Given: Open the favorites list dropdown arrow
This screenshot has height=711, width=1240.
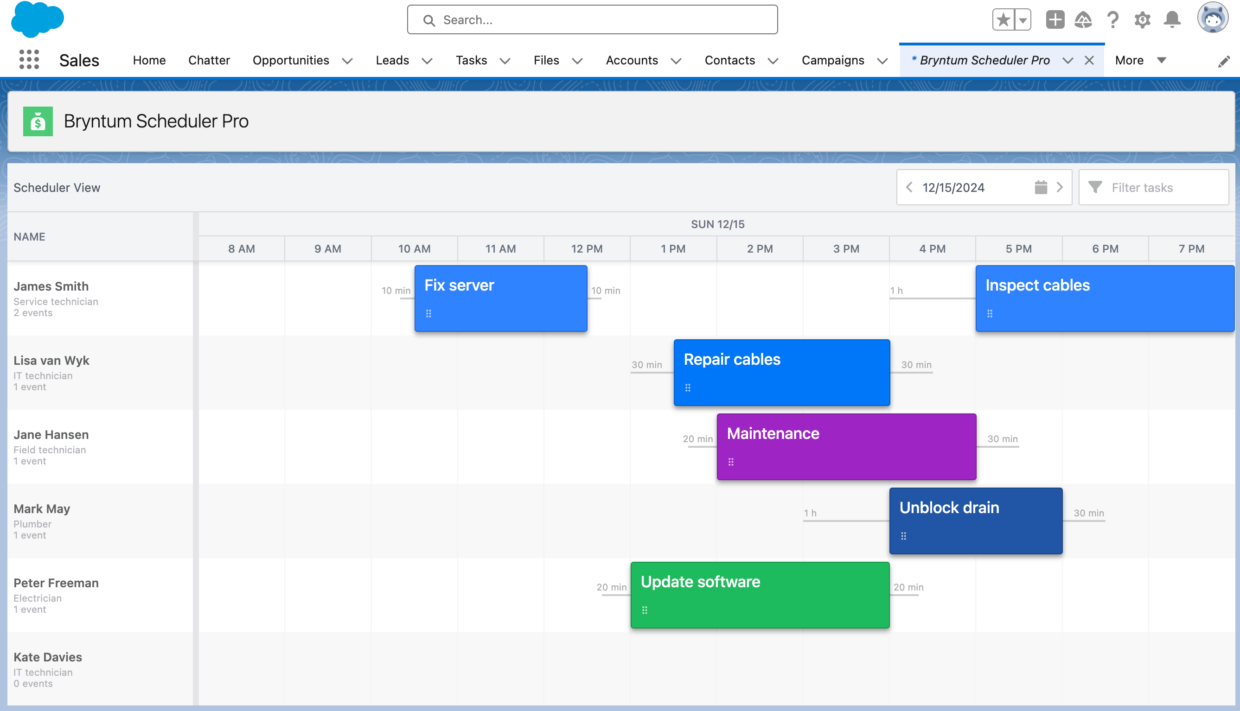Looking at the screenshot, I should [1021, 18].
